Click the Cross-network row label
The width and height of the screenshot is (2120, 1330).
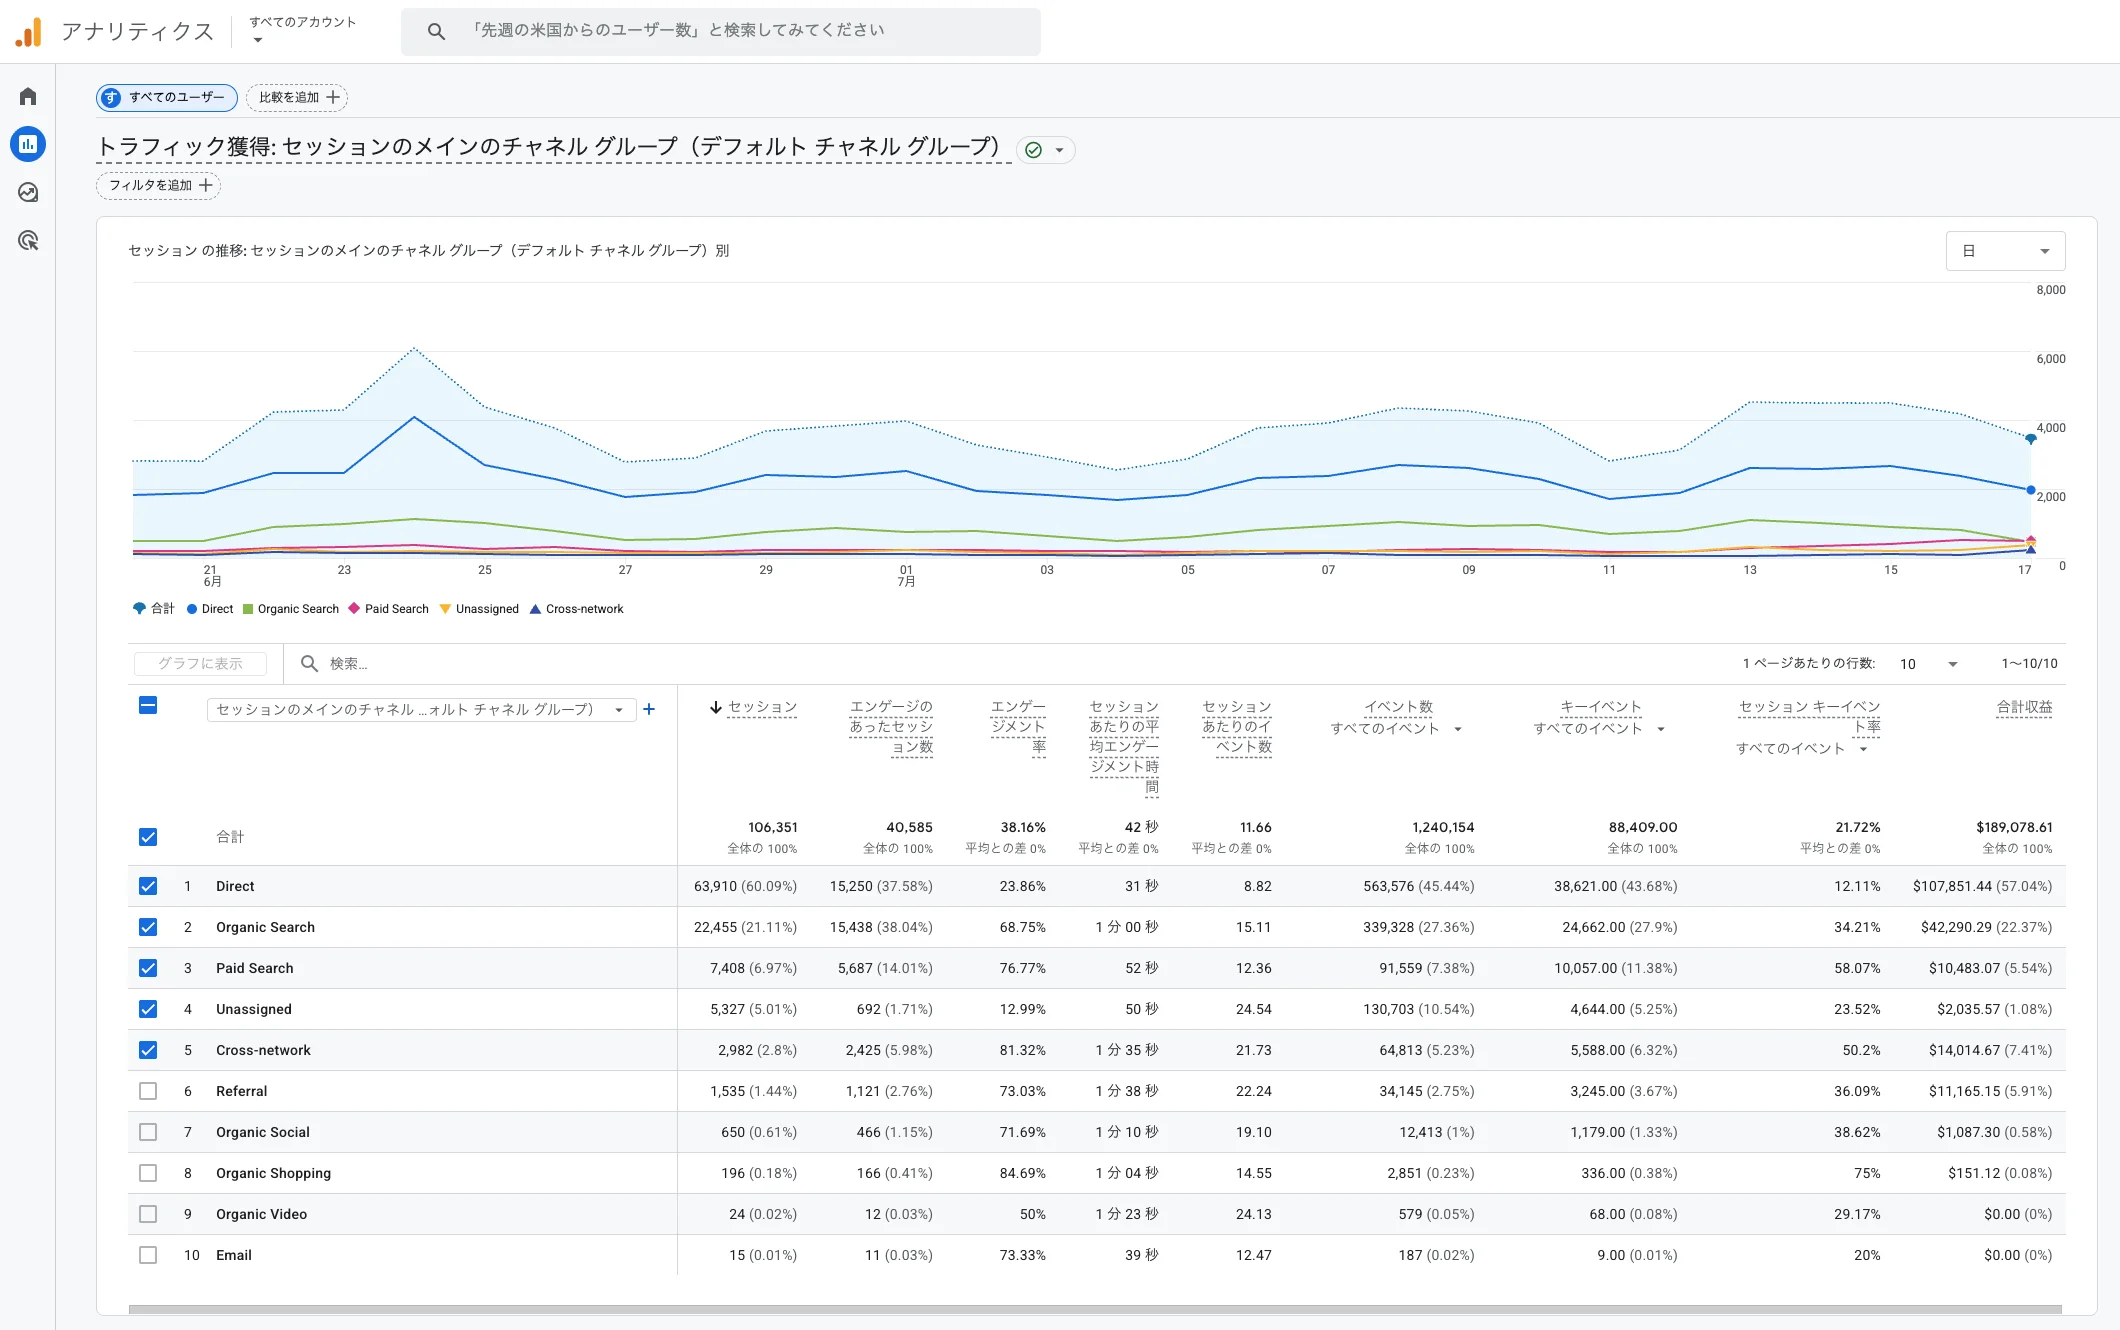(263, 1050)
